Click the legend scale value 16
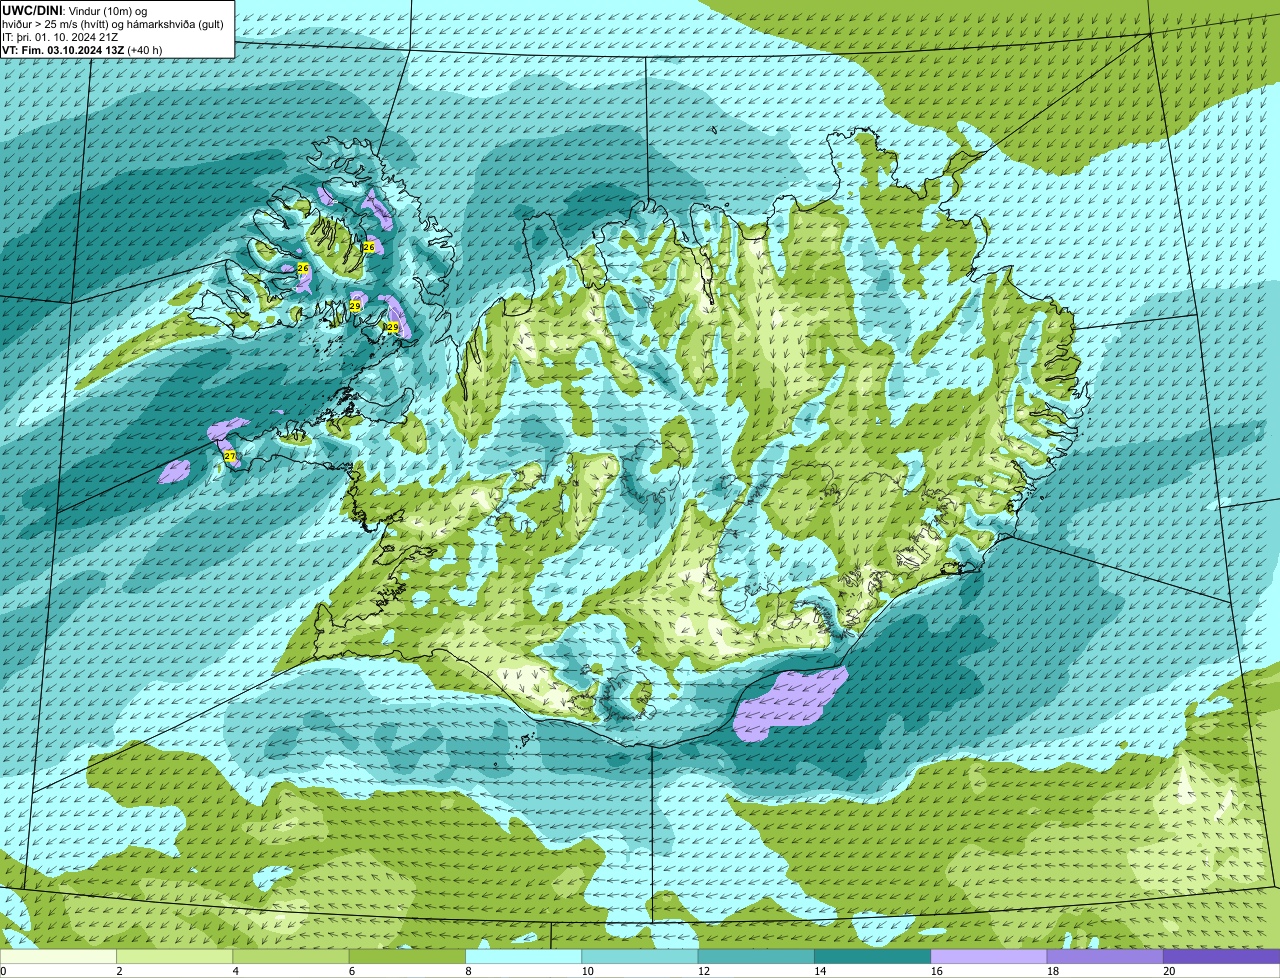This screenshot has height=978, width=1280. point(936,971)
